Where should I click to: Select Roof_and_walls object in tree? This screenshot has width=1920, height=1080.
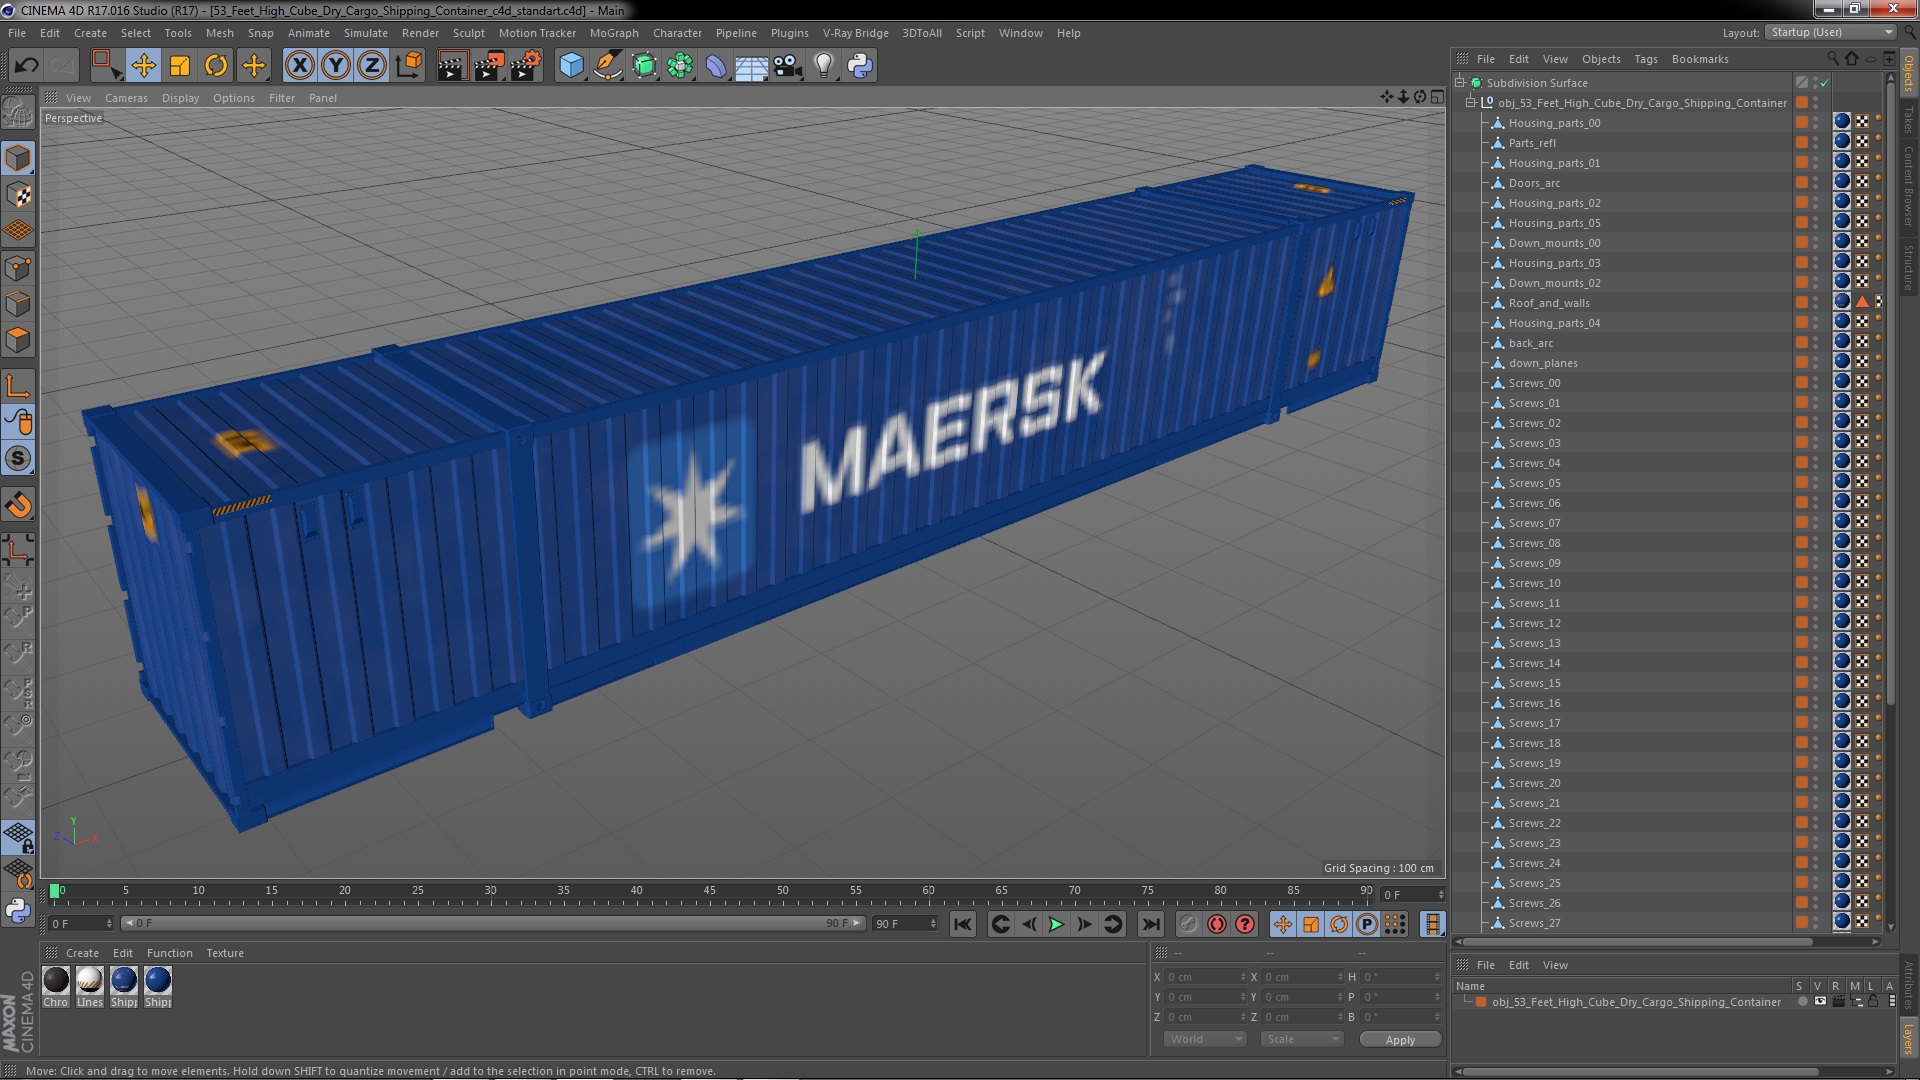pos(1548,303)
